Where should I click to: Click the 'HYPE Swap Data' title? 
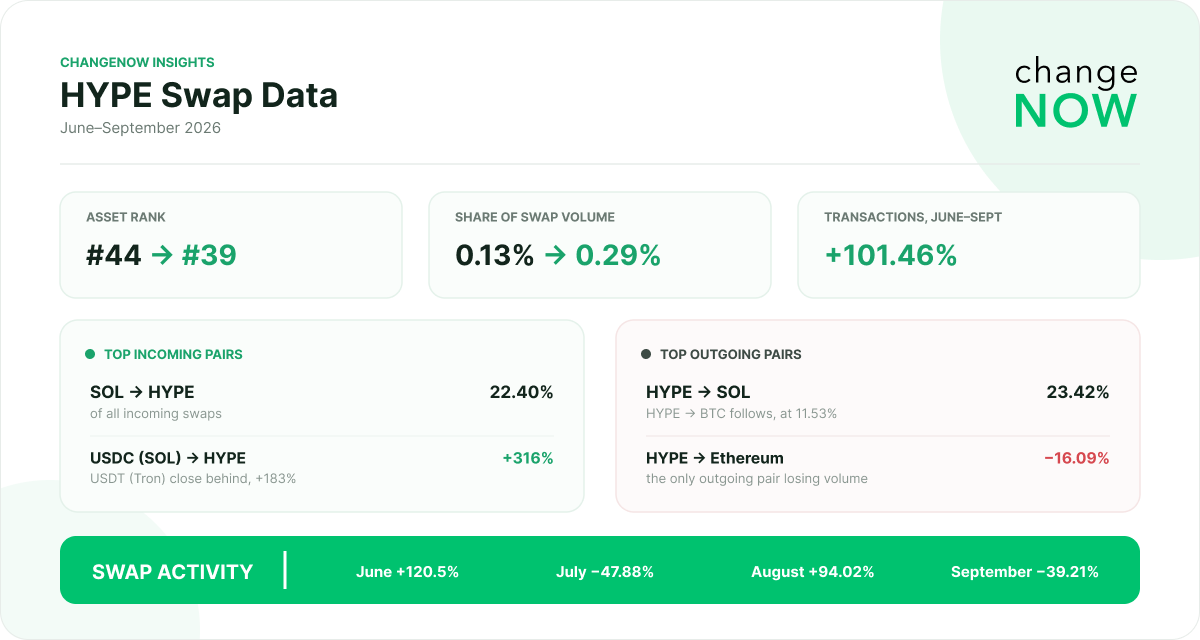pyautogui.click(x=199, y=95)
